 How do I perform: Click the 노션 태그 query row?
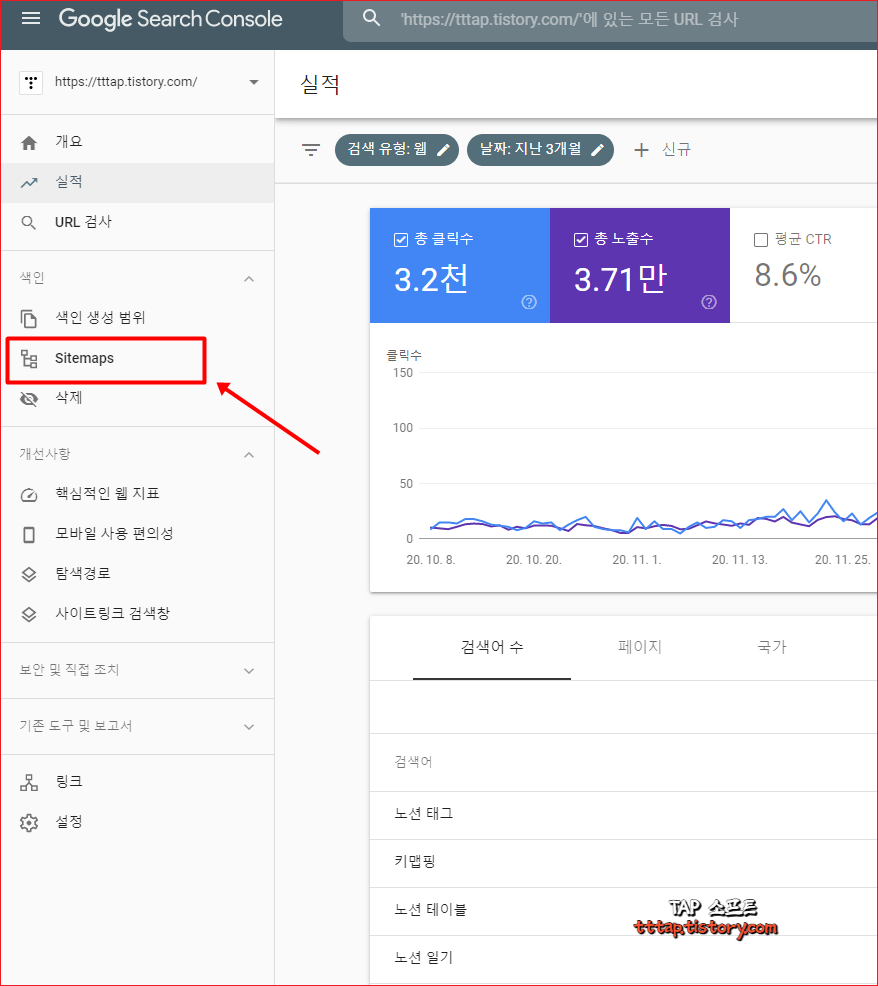(623, 815)
